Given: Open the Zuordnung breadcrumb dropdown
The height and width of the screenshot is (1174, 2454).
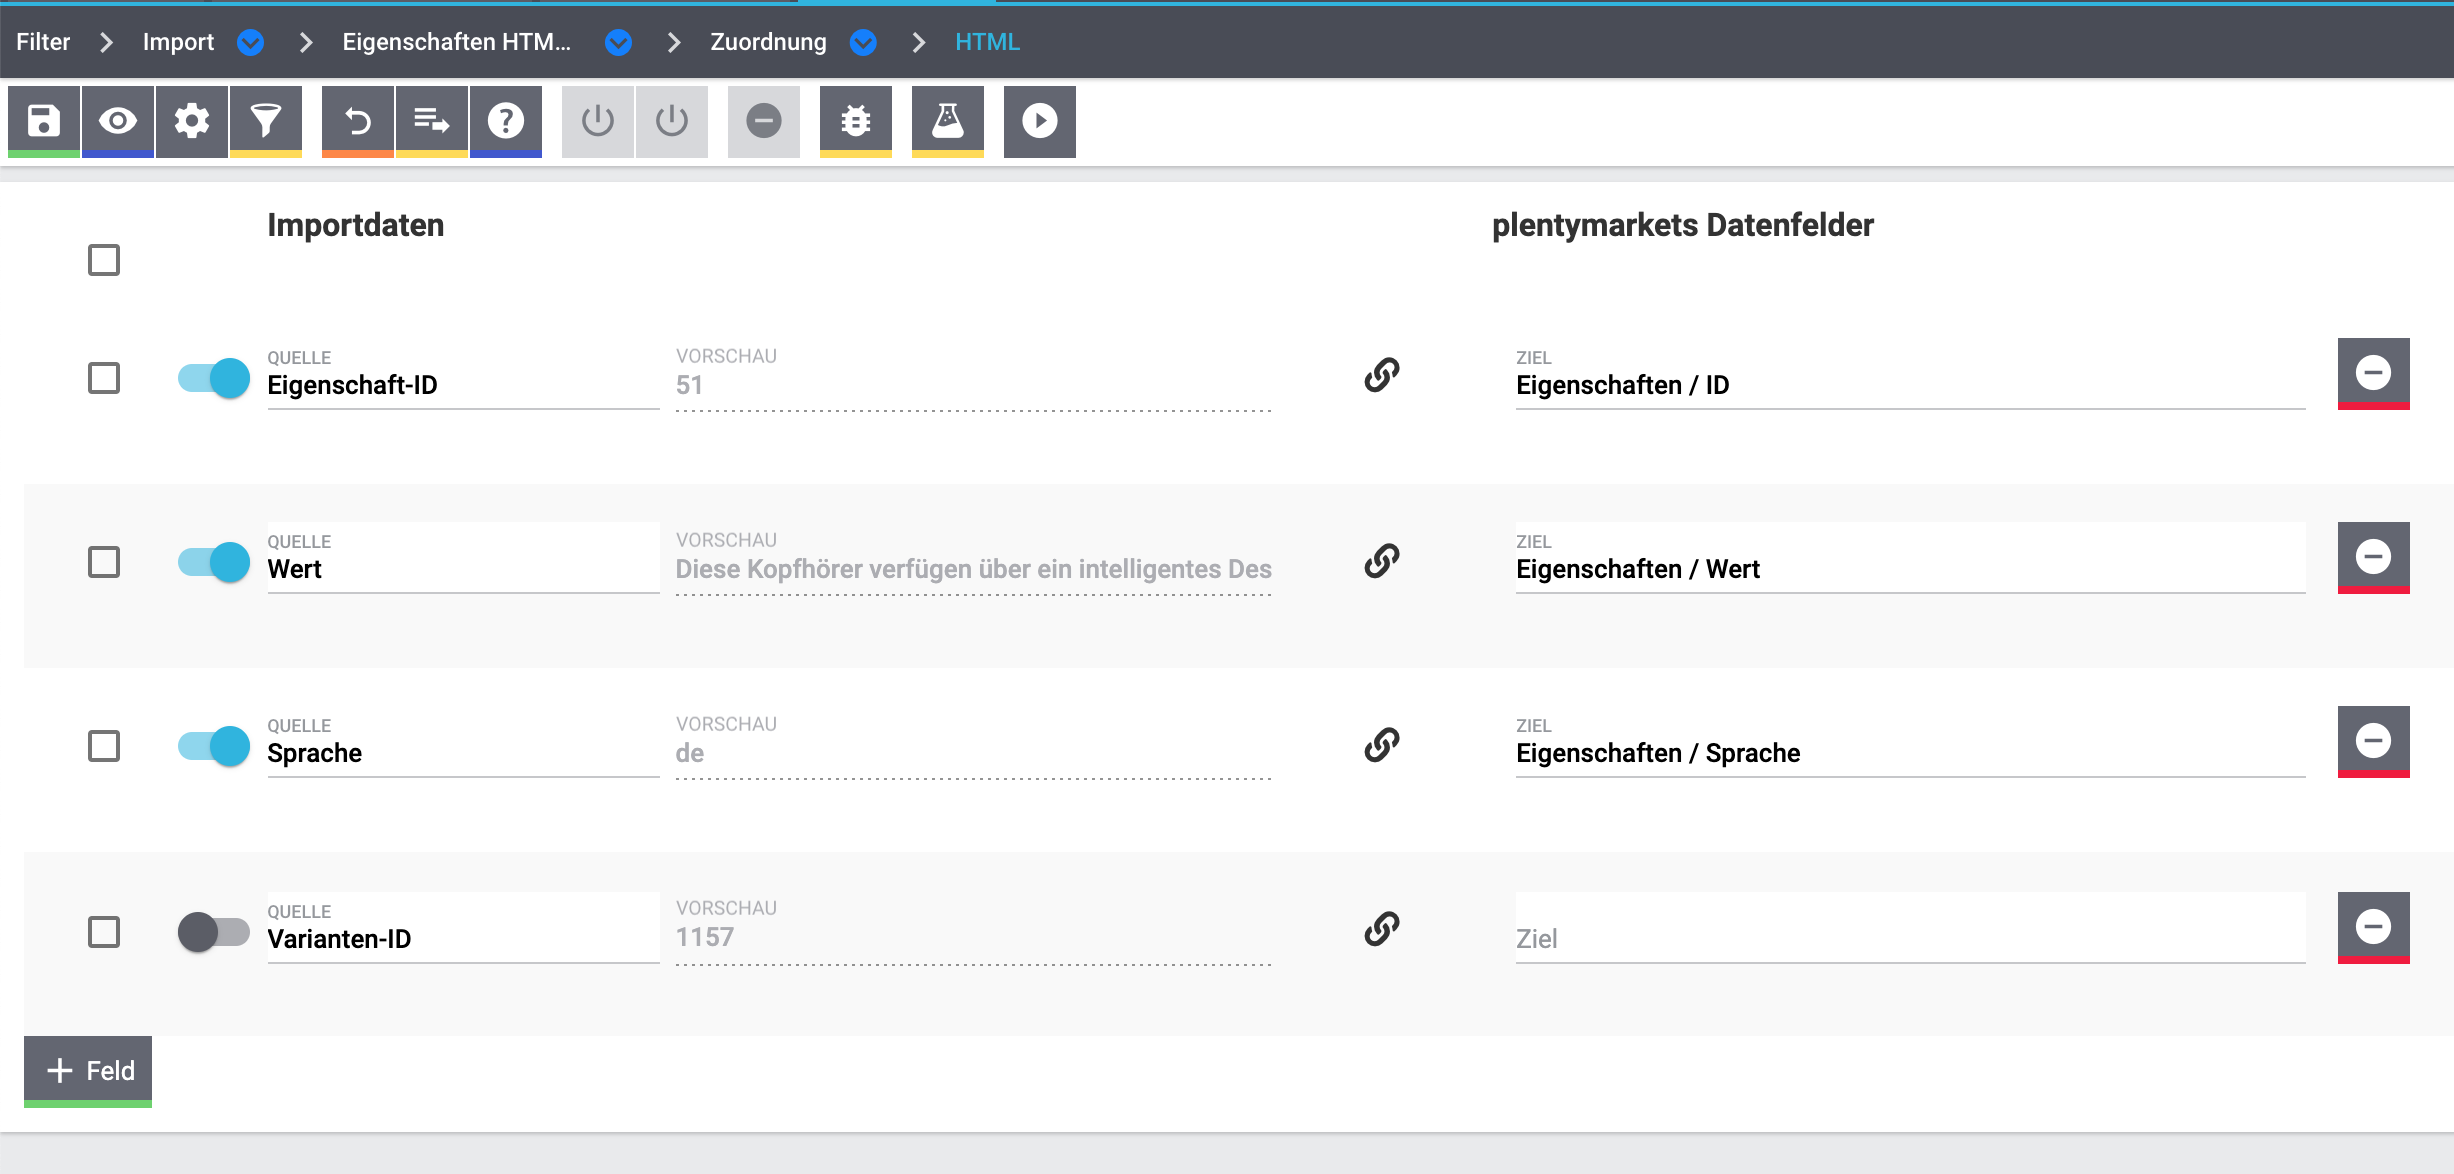Looking at the screenshot, I should 863,42.
